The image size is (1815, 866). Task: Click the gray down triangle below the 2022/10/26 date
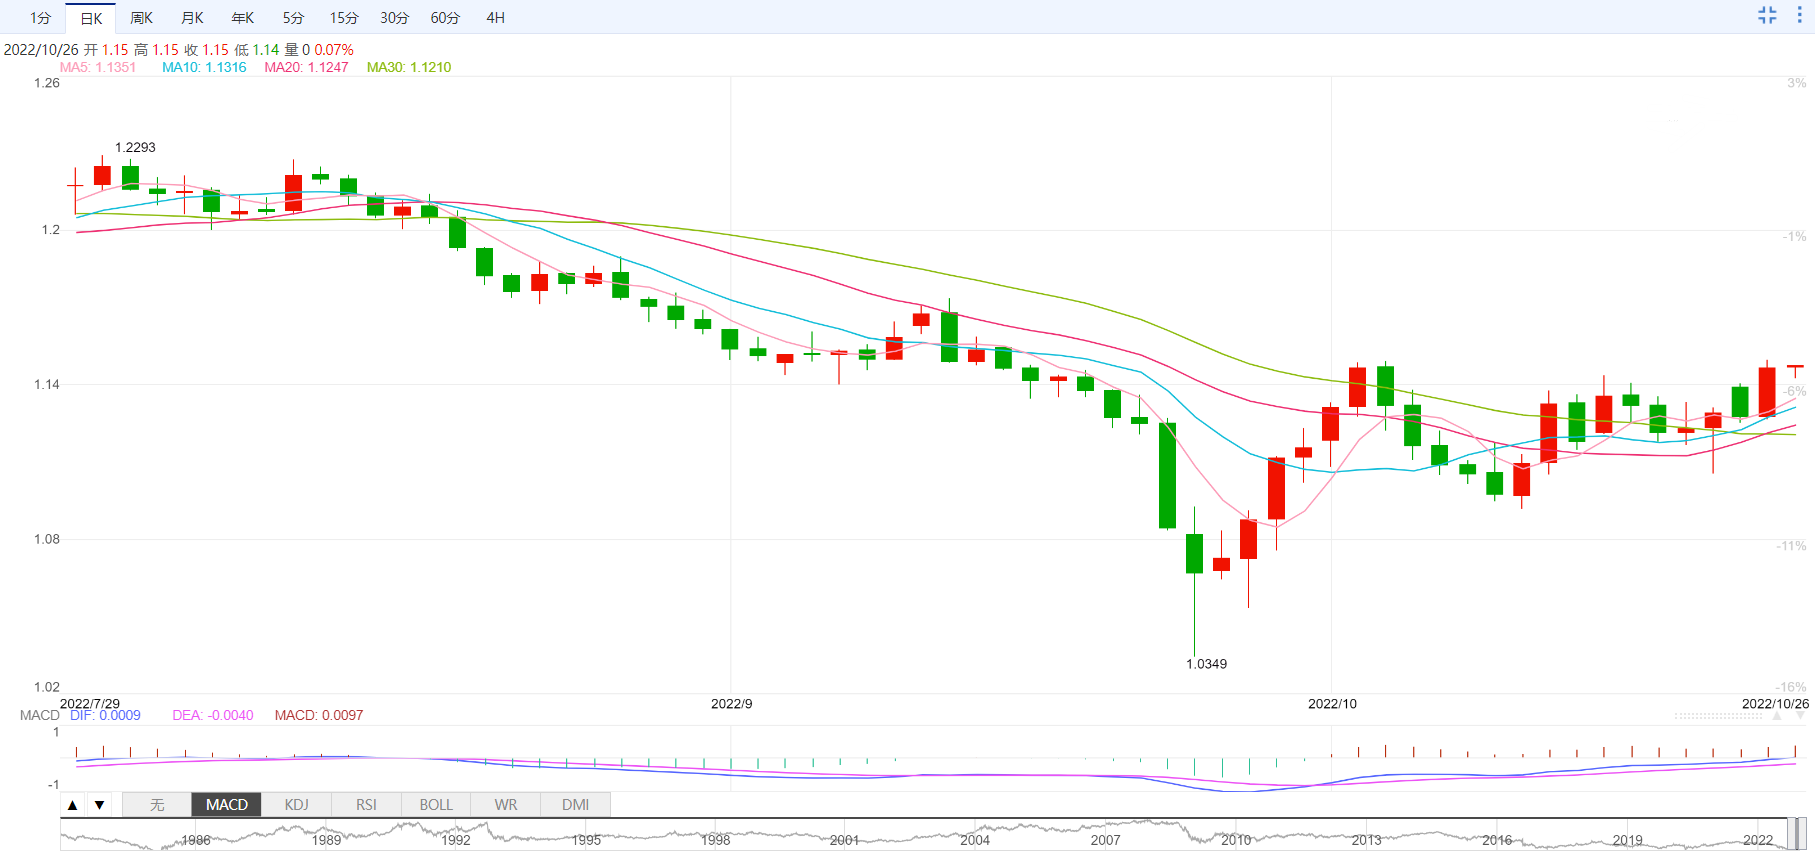(x=1800, y=716)
